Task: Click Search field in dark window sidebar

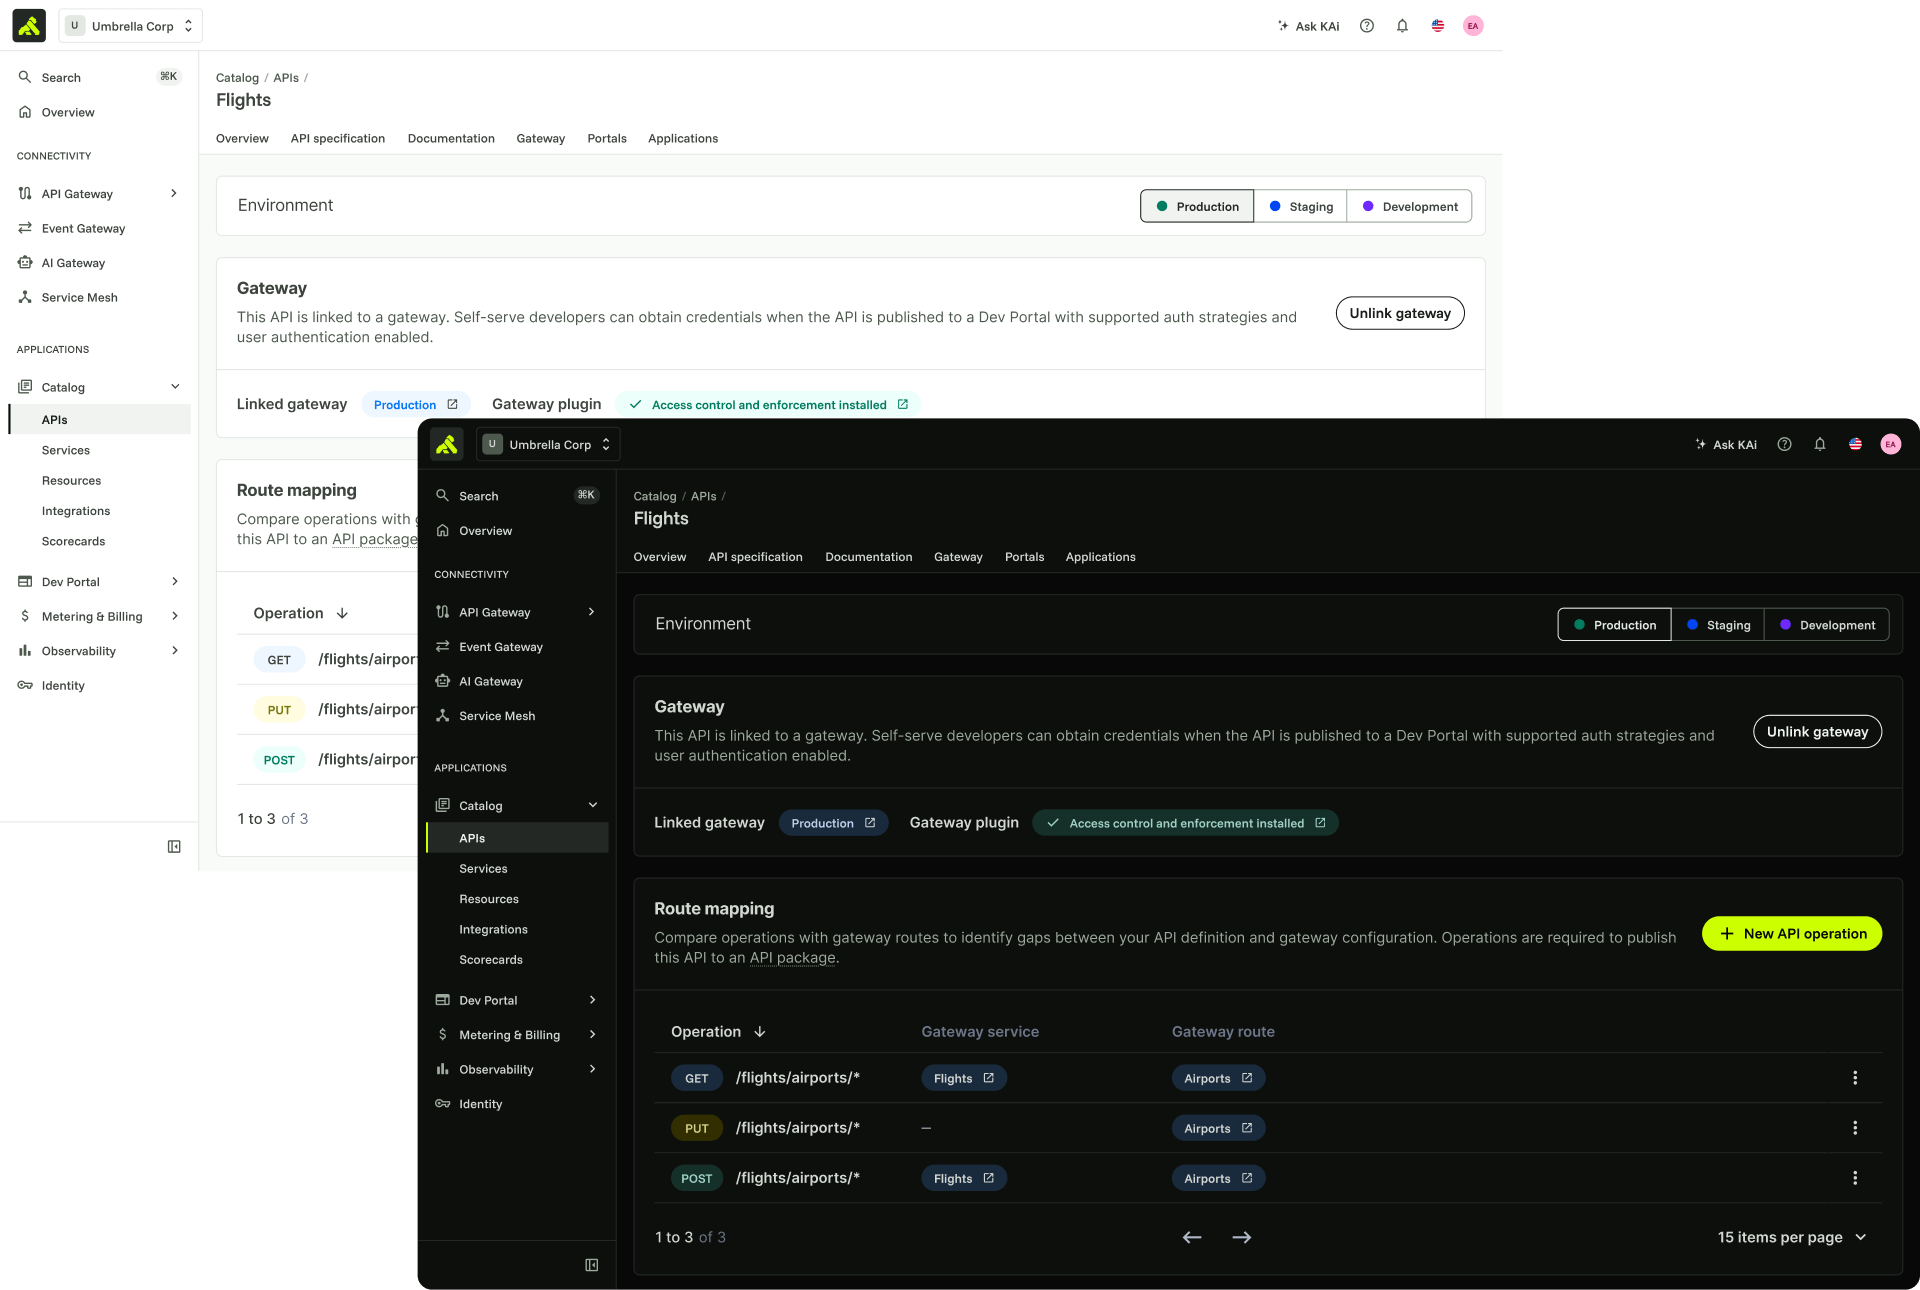Action: coord(517,496)
